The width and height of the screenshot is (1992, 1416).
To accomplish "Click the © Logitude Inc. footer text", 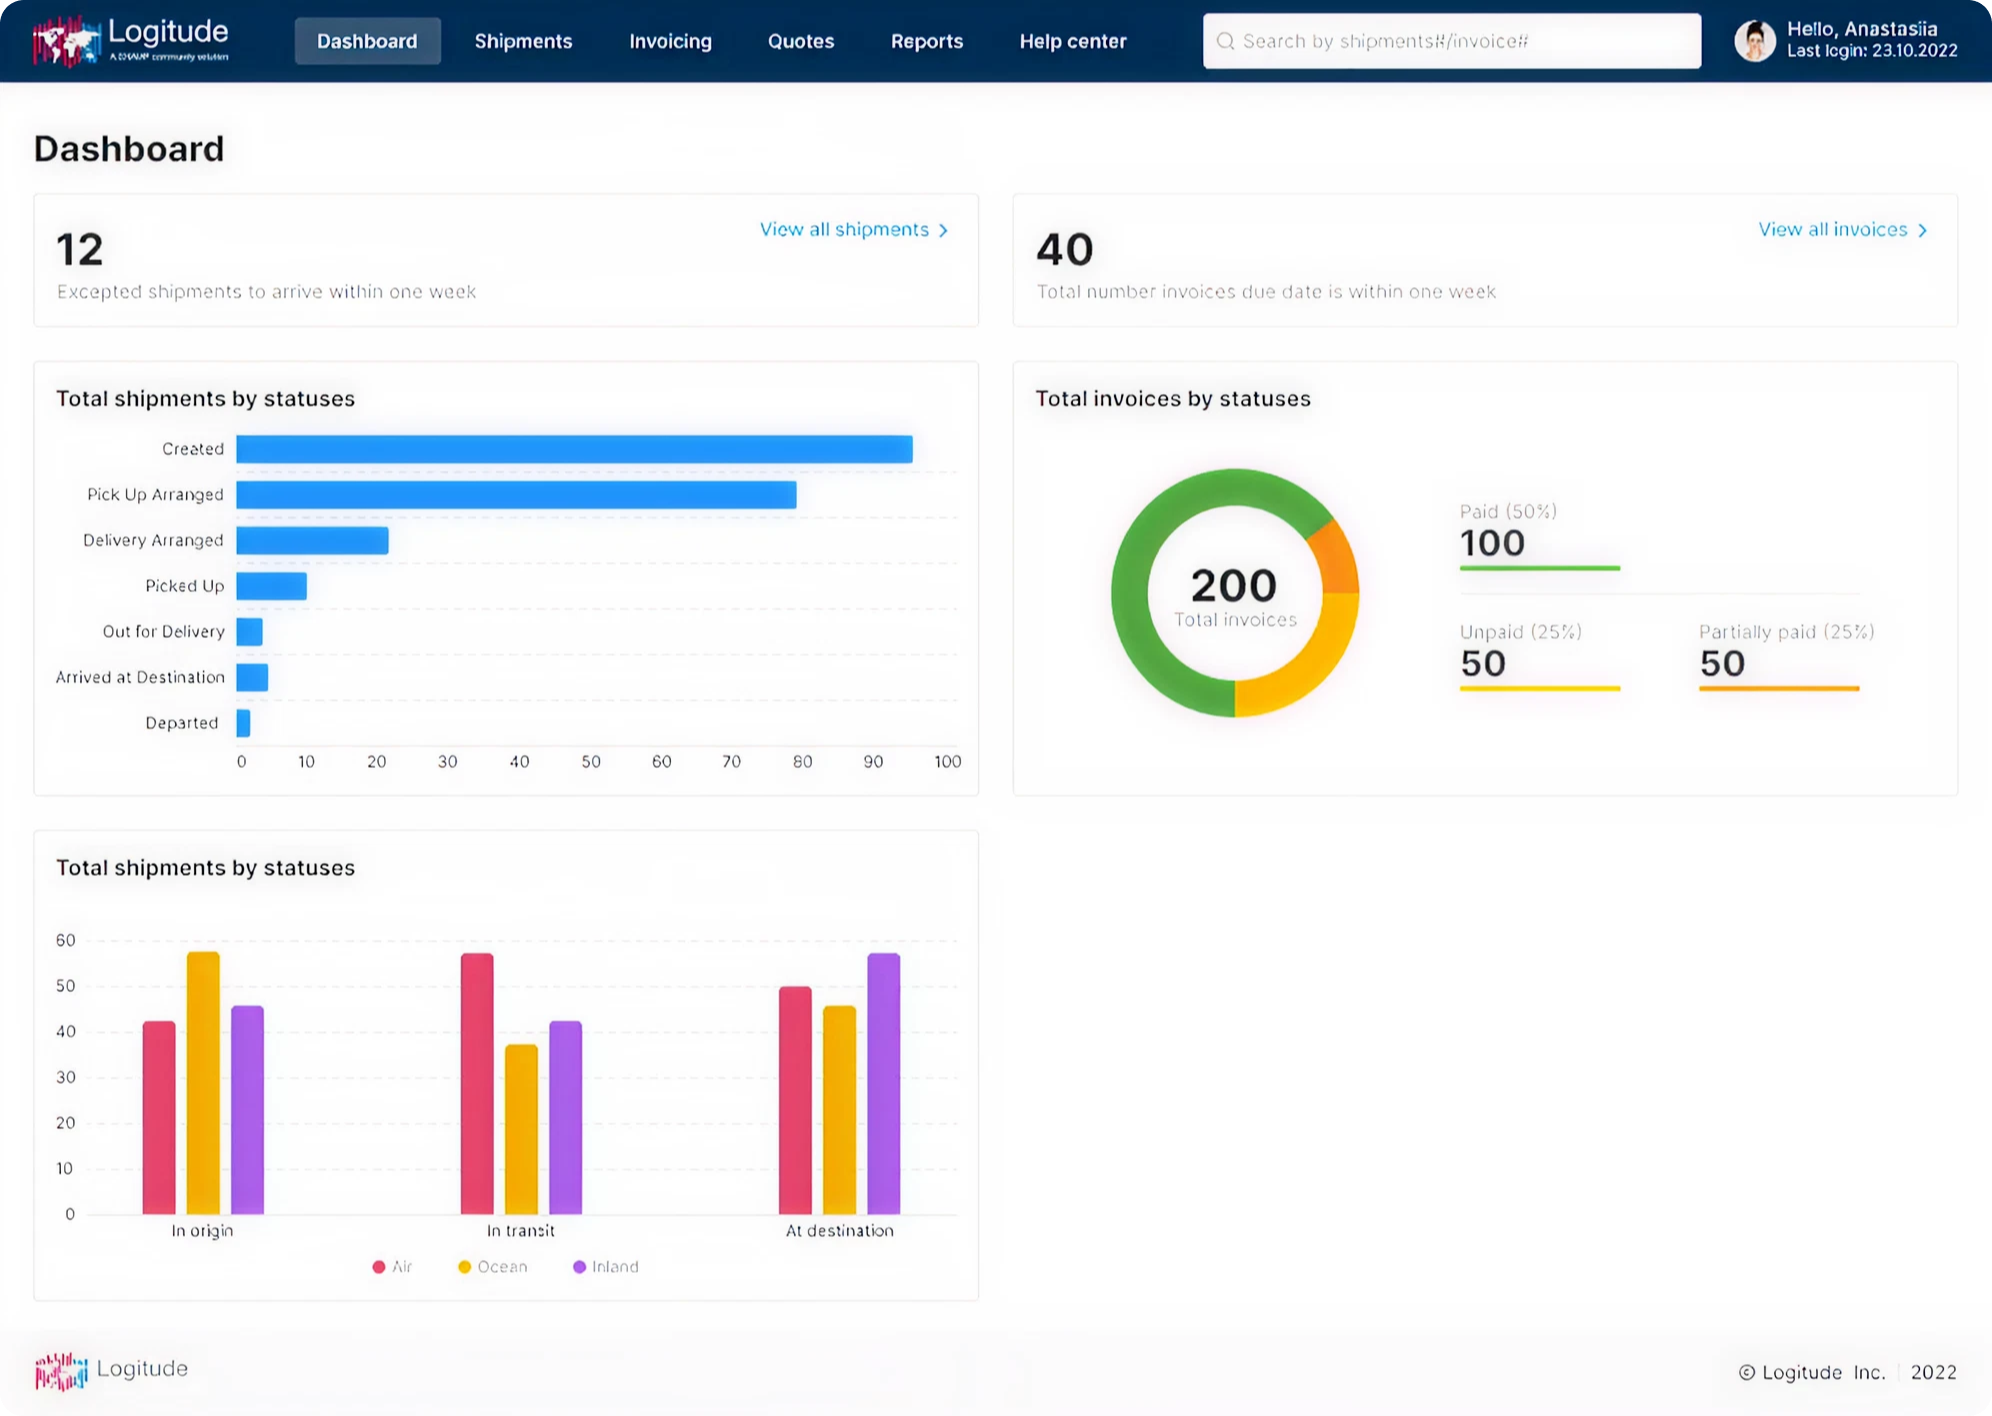I will coord(1811,1373).
